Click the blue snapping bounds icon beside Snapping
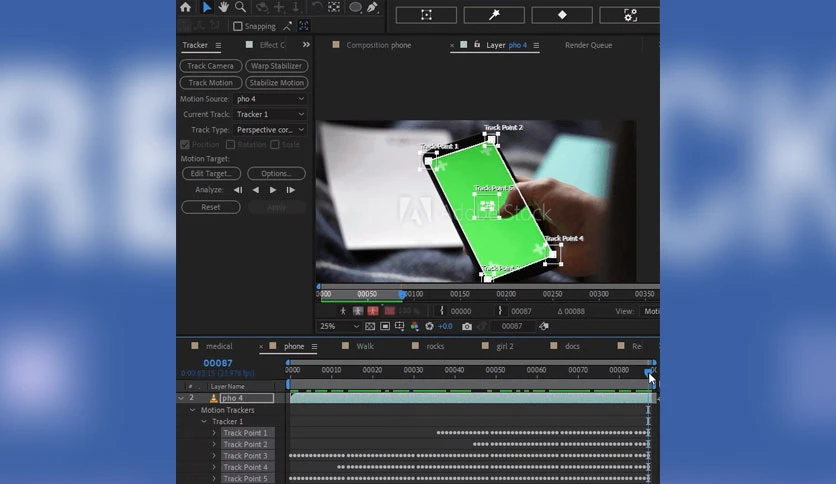The width and height of the screenshot is (836, 484). click(303, 26)
